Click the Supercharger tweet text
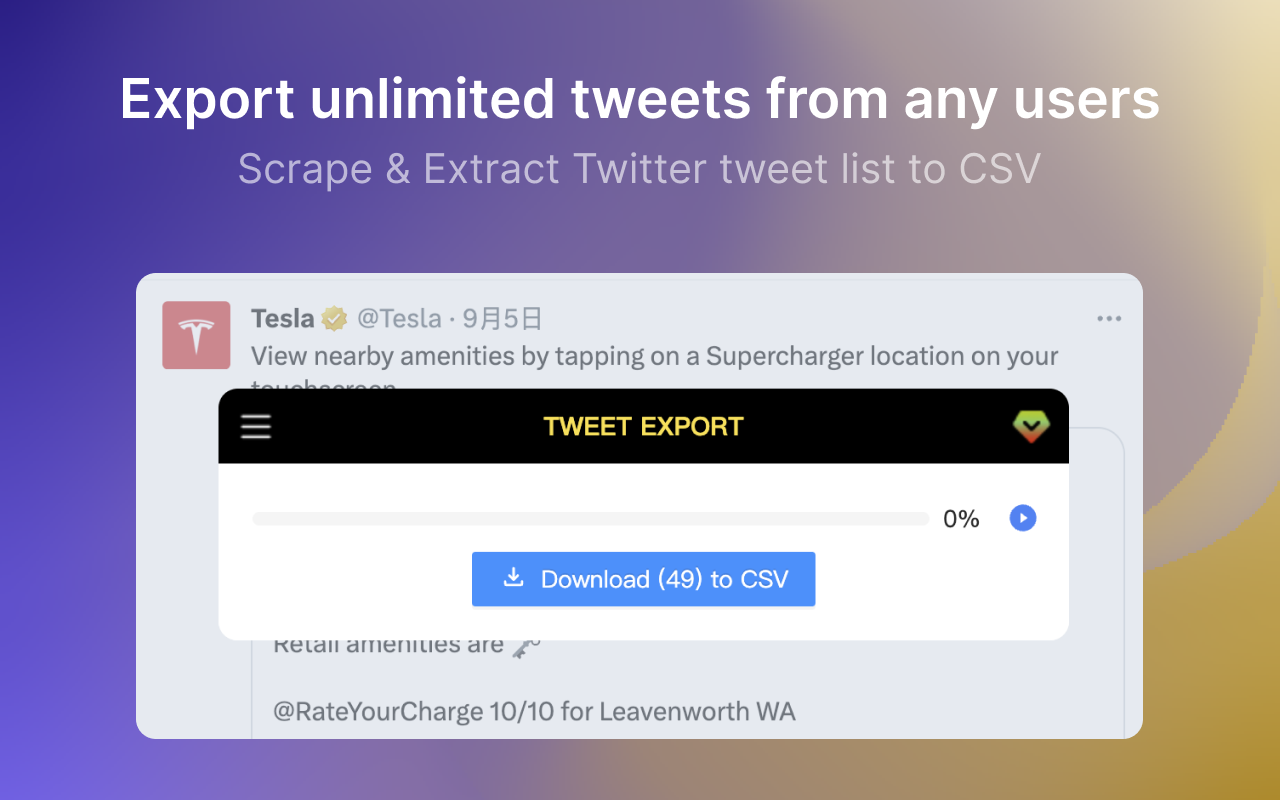1280x800 pixels. click(655, 356)
